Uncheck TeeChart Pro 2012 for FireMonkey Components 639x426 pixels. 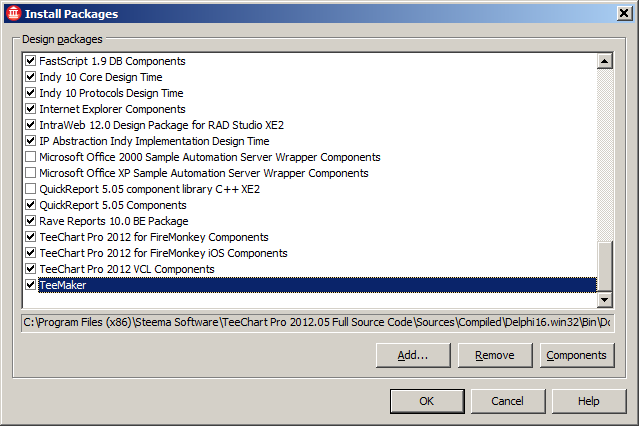click(x=31, y=237)
